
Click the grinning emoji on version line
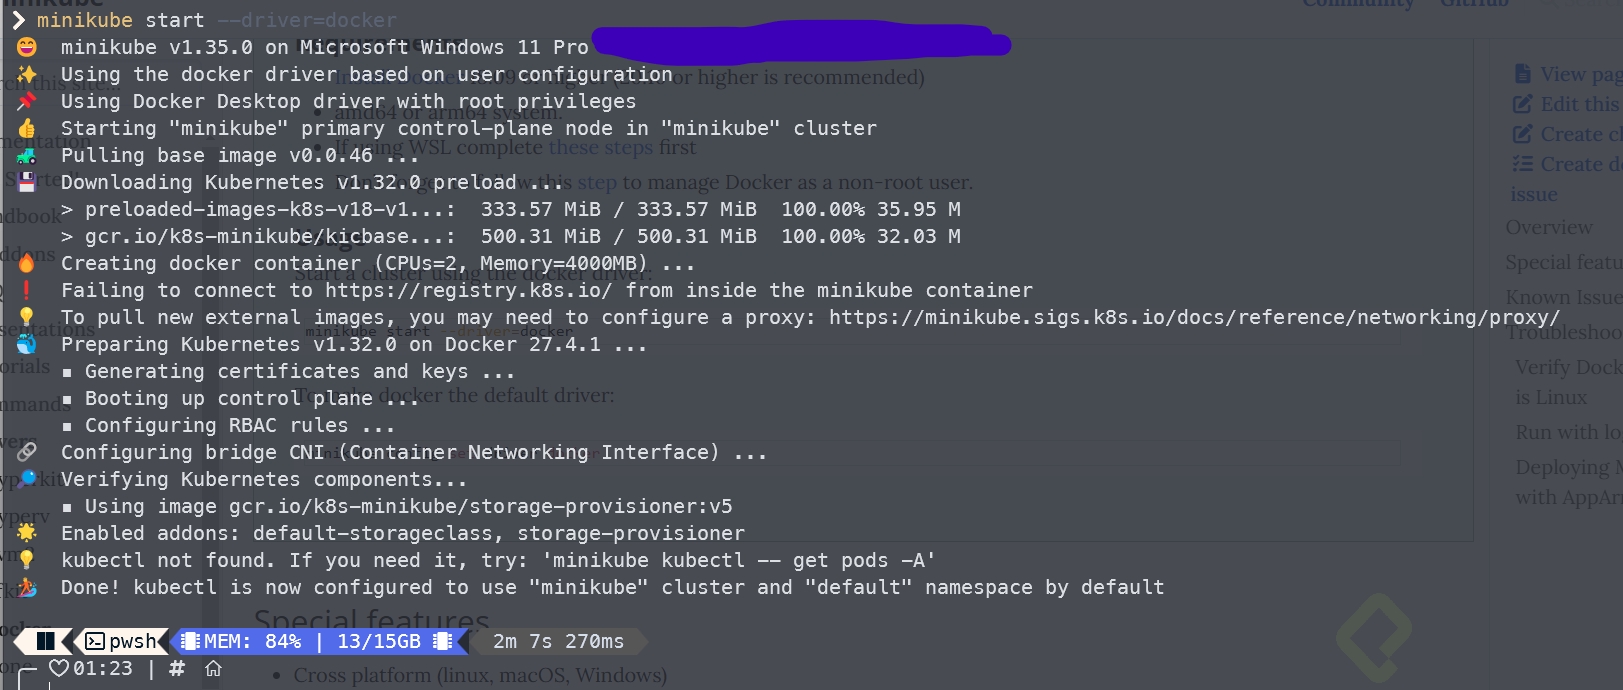(x=27, y=47)
